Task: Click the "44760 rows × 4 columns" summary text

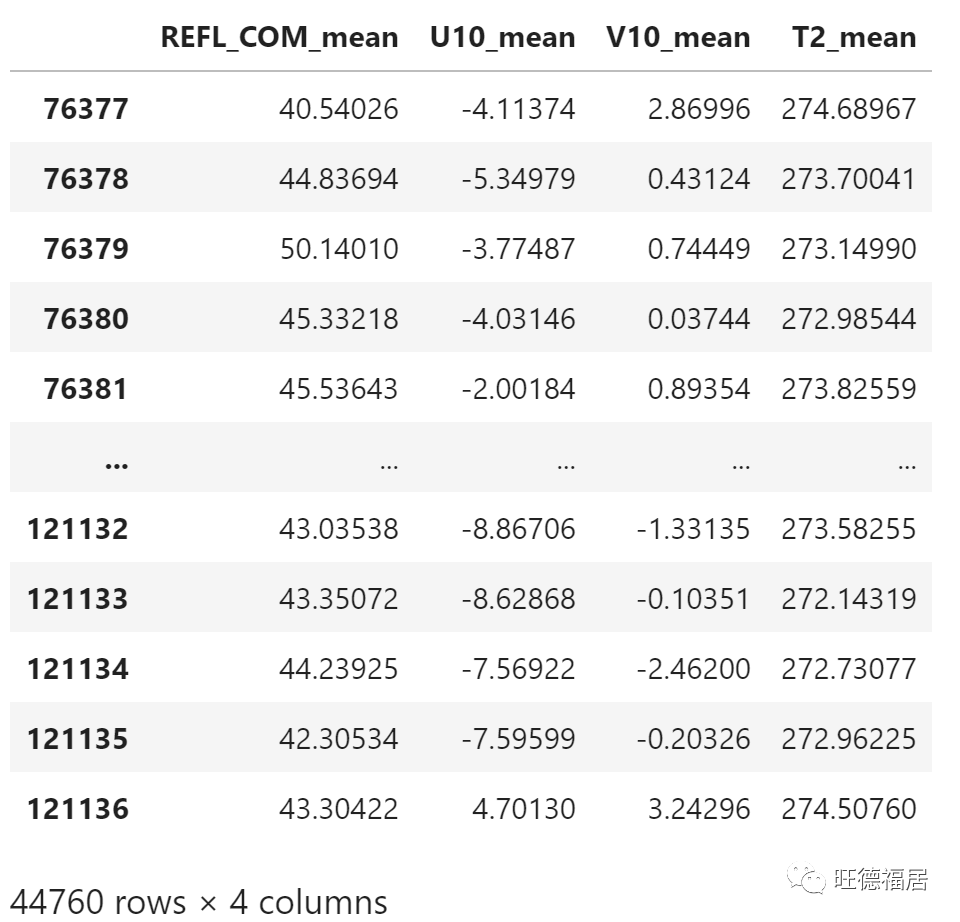Action: point(199,902)
